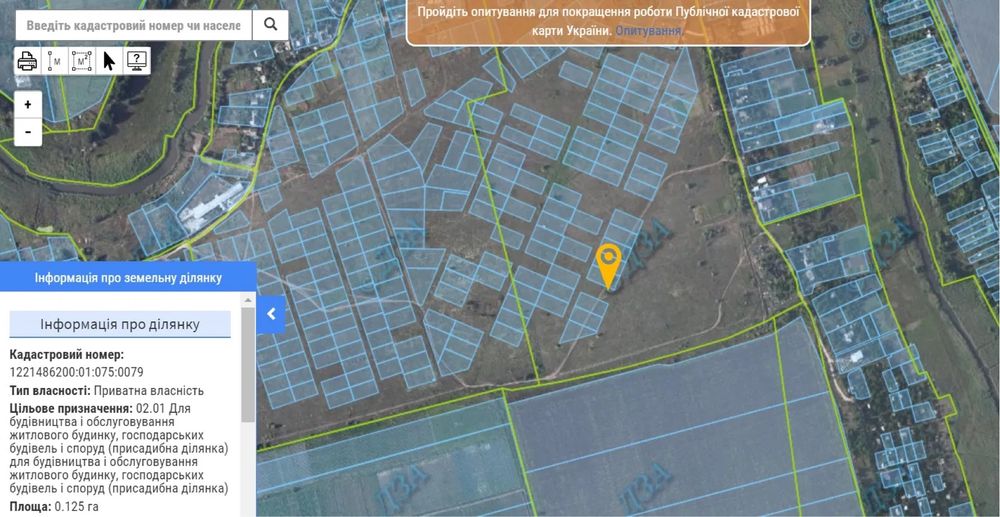Zoom out with the minus button
This screenshot has height=517, width=1000.
click(x=28, y=132)
